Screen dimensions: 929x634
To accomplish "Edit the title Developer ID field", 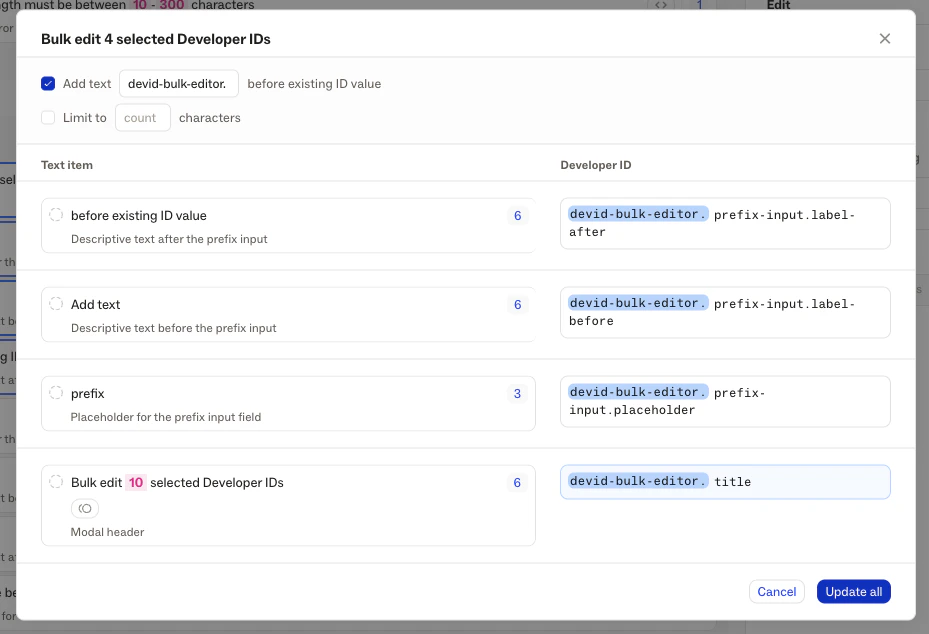I will coord(725,482).
